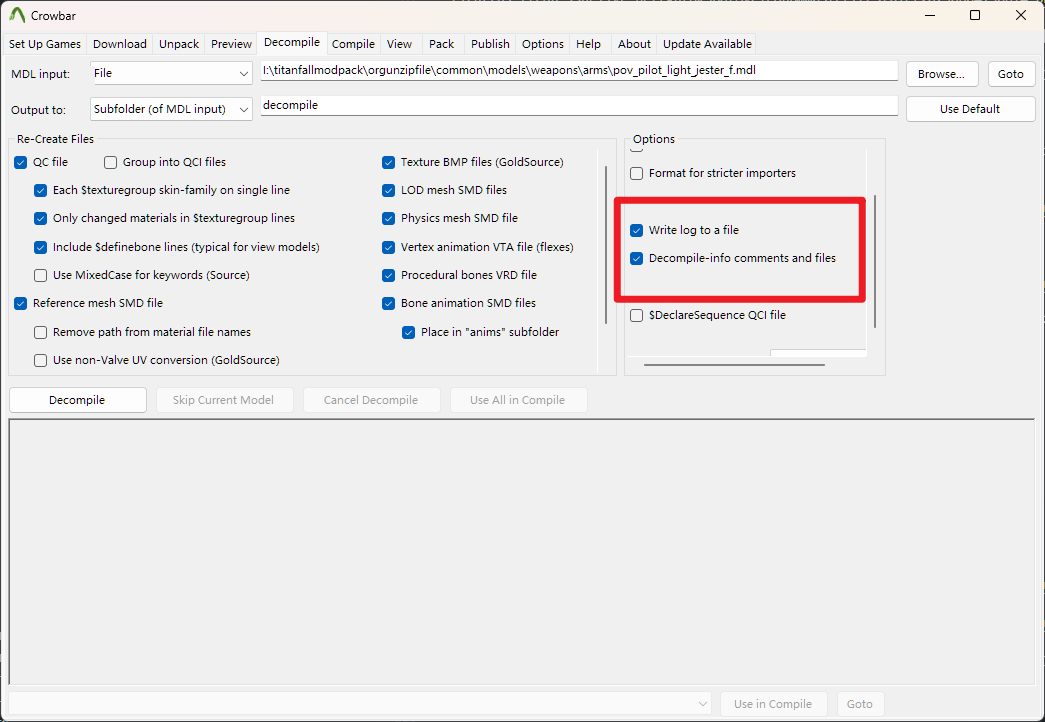Click the Skip Current Model button
The width and height of the screenshot is (1045, 722).
tap(225, 400)
